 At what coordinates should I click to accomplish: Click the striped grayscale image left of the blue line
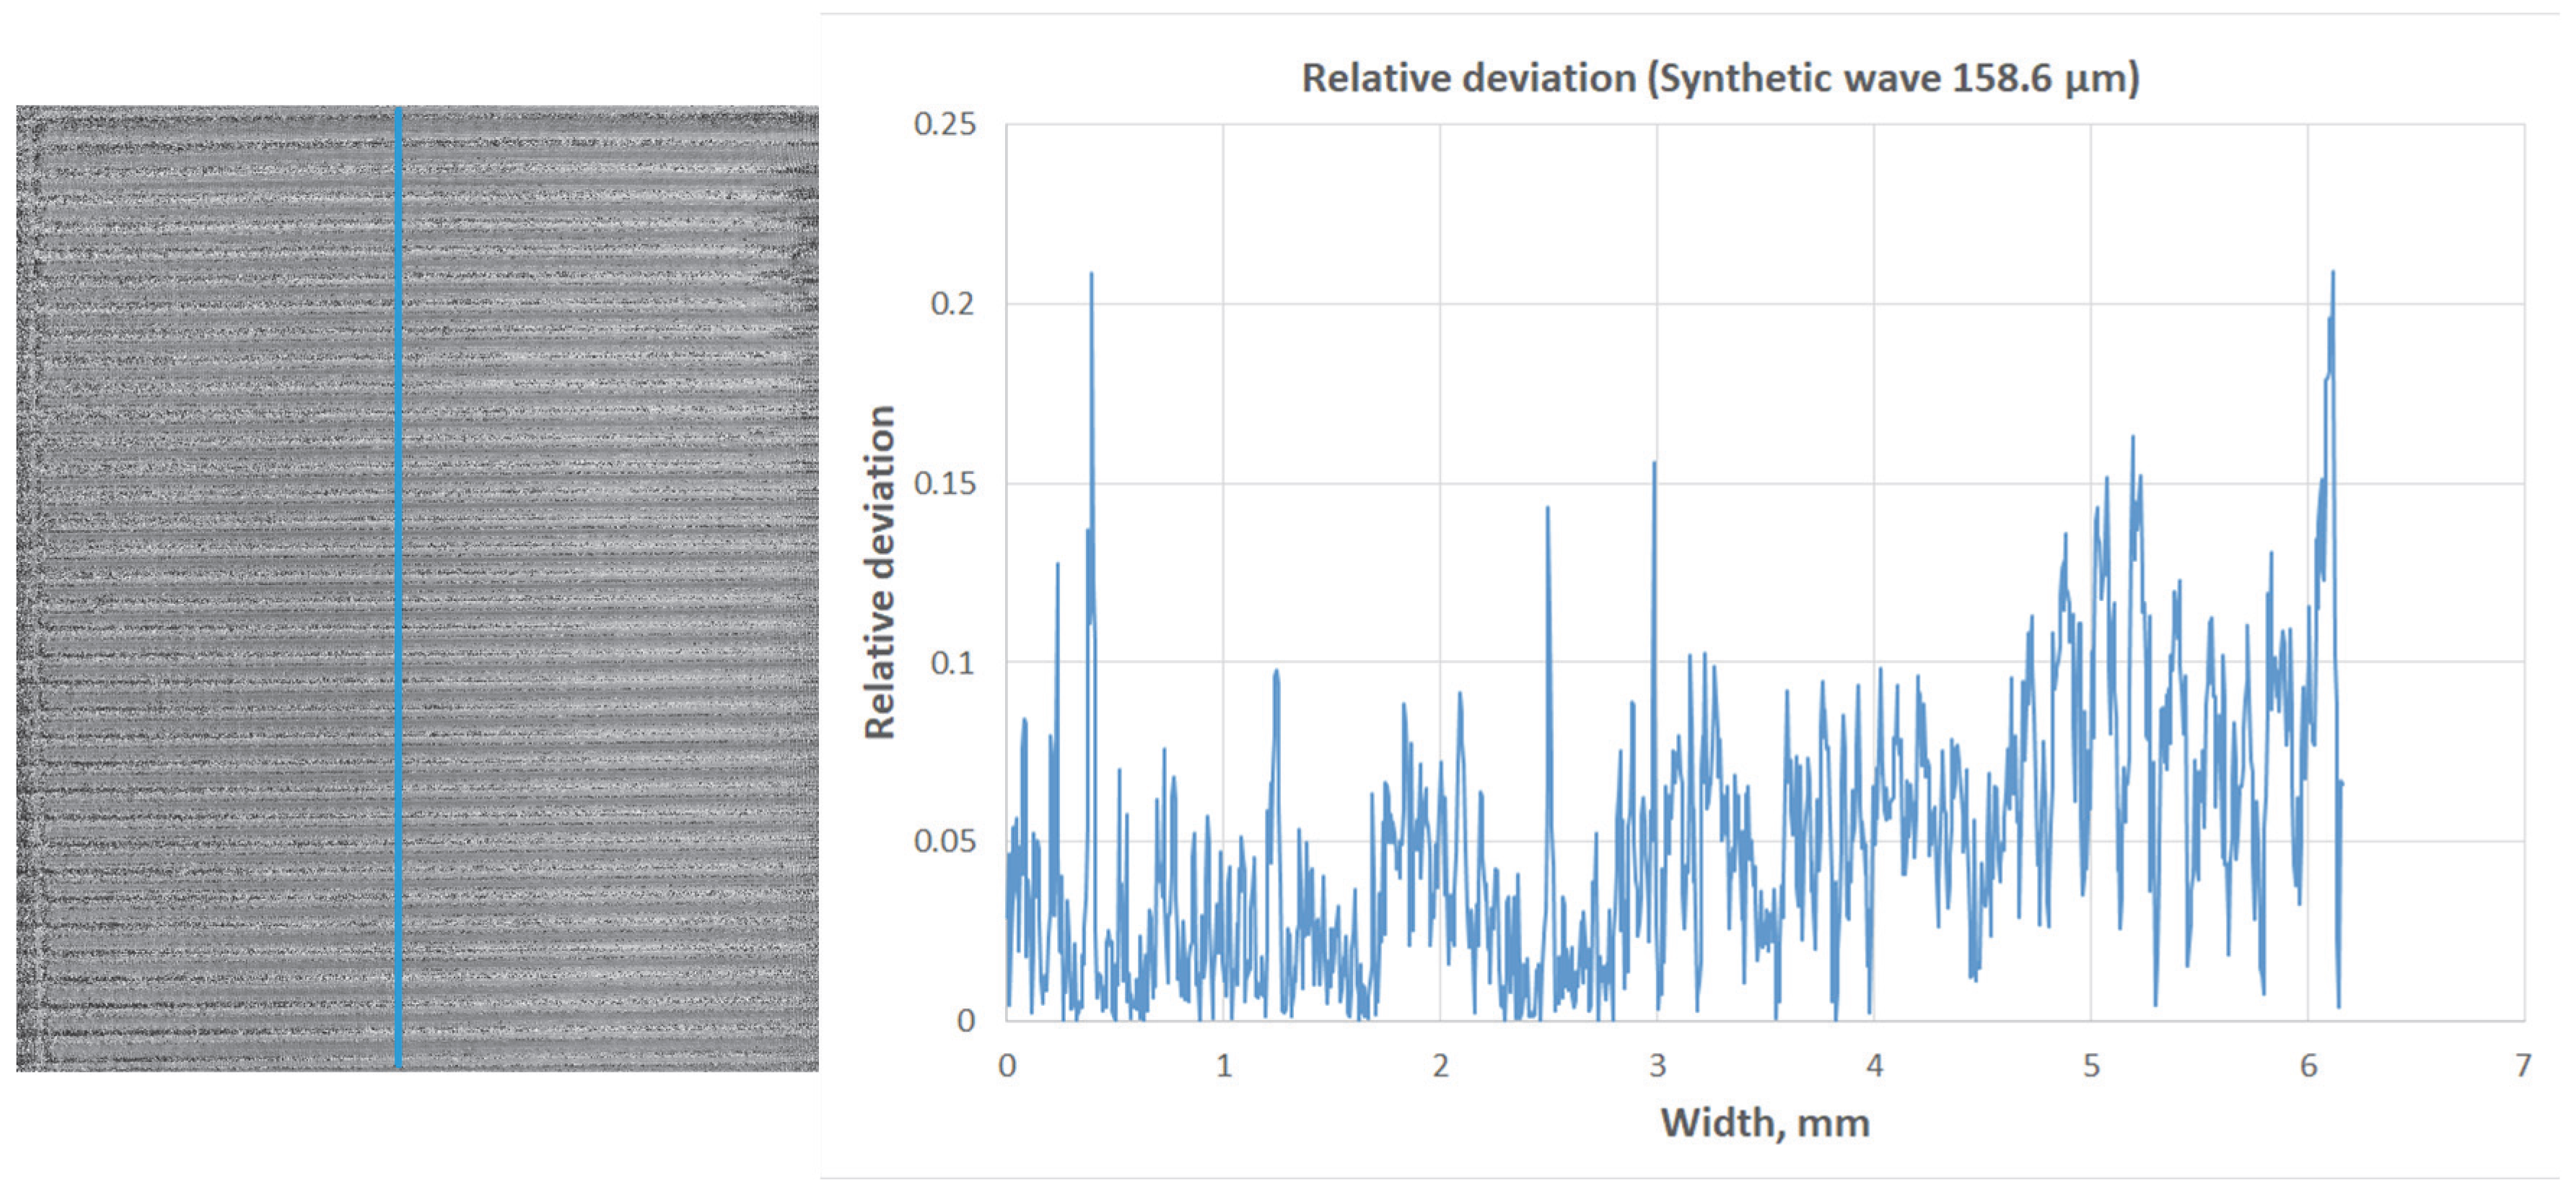[205, 588]
